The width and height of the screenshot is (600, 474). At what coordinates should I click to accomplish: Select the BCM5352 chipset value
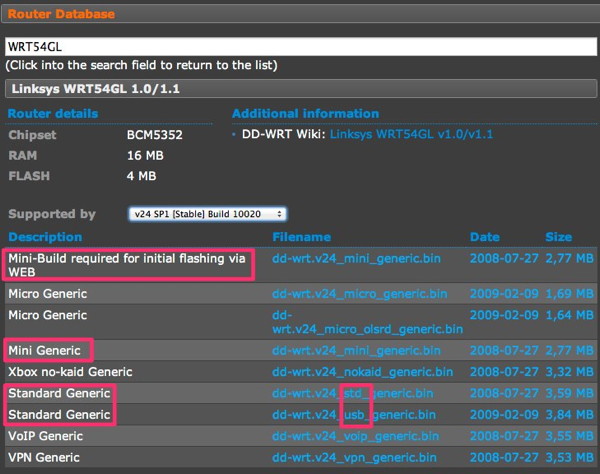click(x=155, y=135)
